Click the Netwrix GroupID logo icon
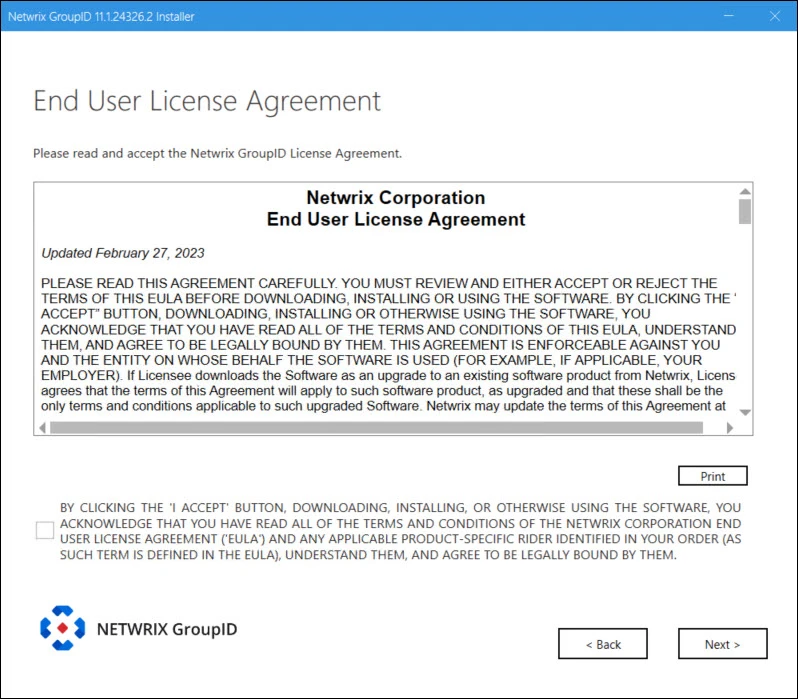 [63, 628]
